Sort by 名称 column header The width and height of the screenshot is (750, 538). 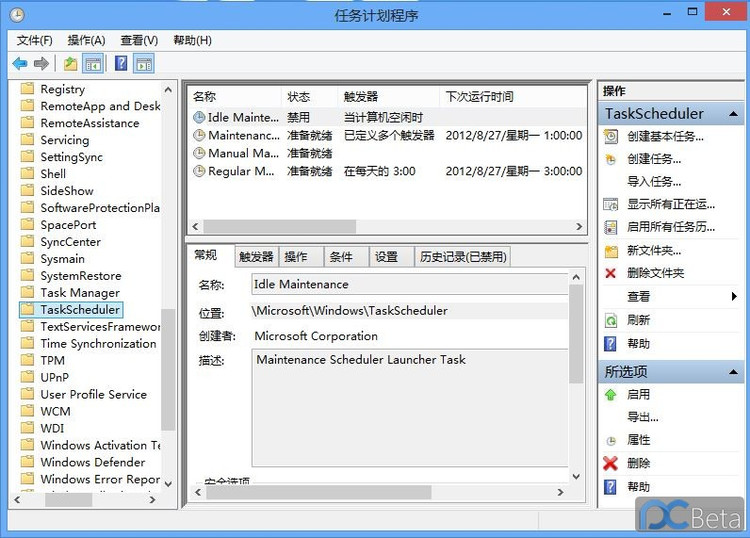coord(235,97)
